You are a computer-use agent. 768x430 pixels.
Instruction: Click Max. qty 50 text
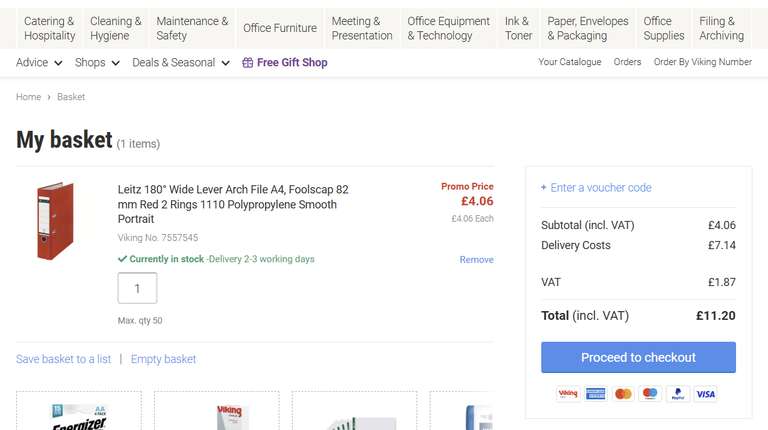pyautogui.click(x=140, y=320)
